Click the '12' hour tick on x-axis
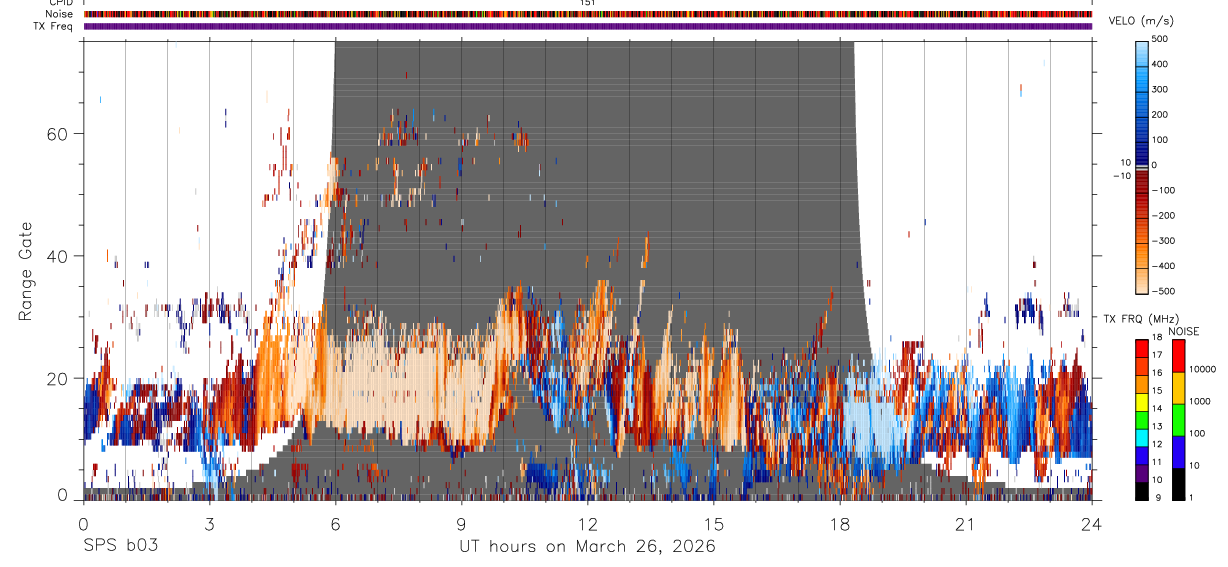Image resolution: width=1228 pixels, height=567 pixels. pyautogui.click(x=588, y=524)
